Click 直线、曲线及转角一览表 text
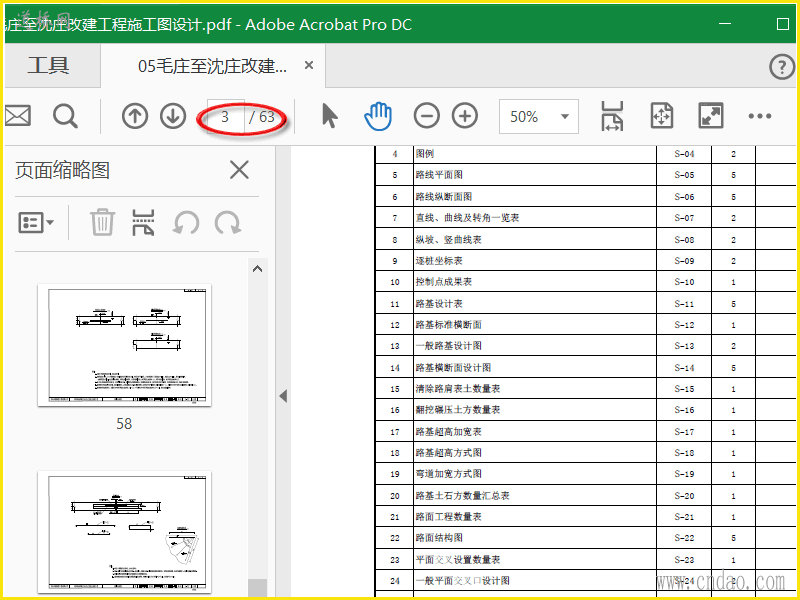 pos(467,218)
